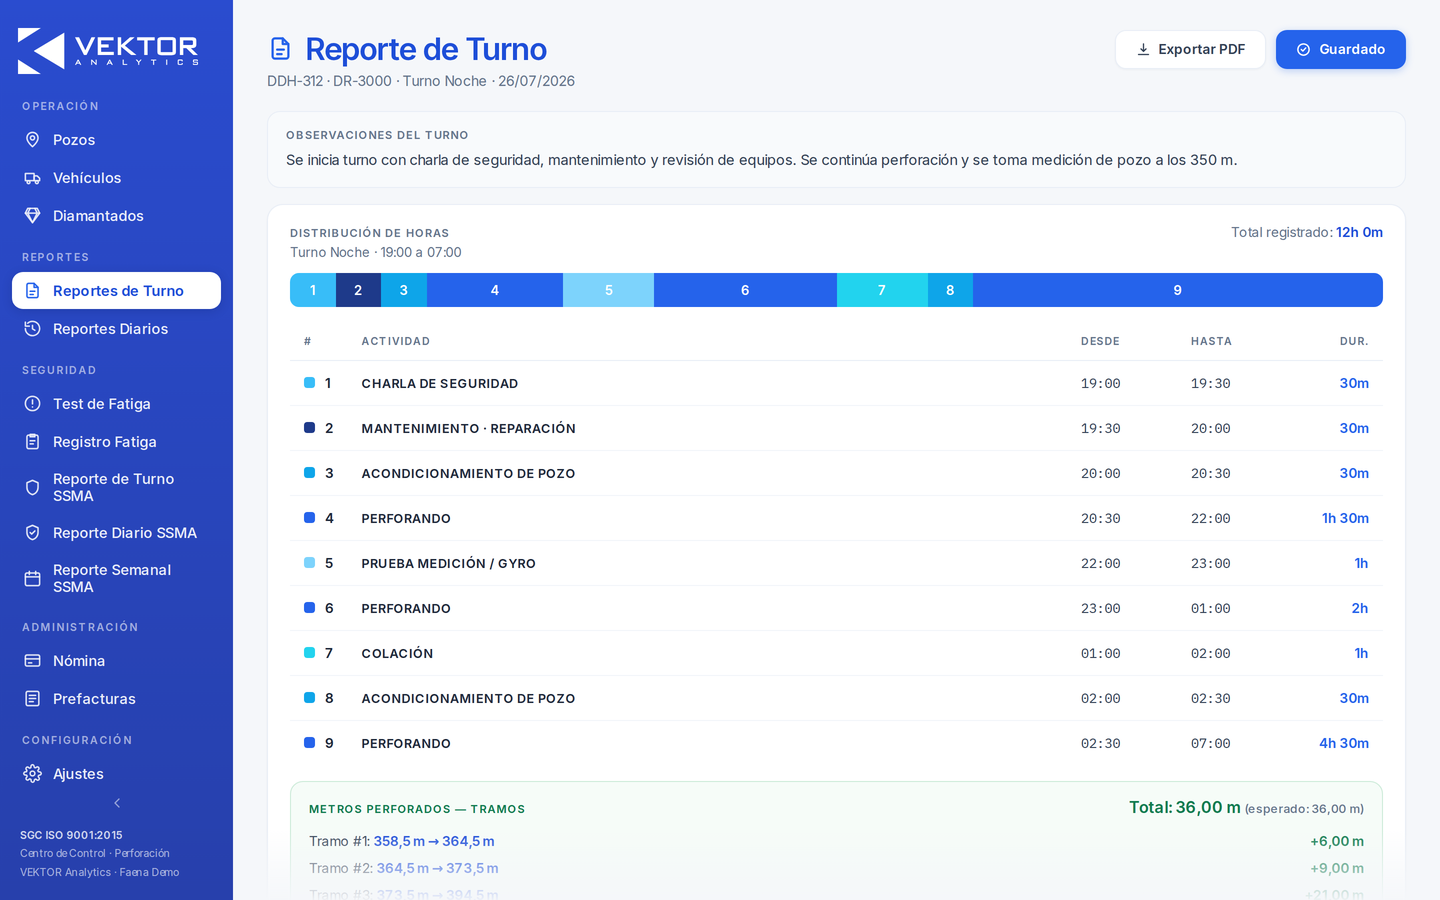Click the check-circle icon in Guardado
Viewport: 1440px width, 900px height.
click(x=1303, y=49)
